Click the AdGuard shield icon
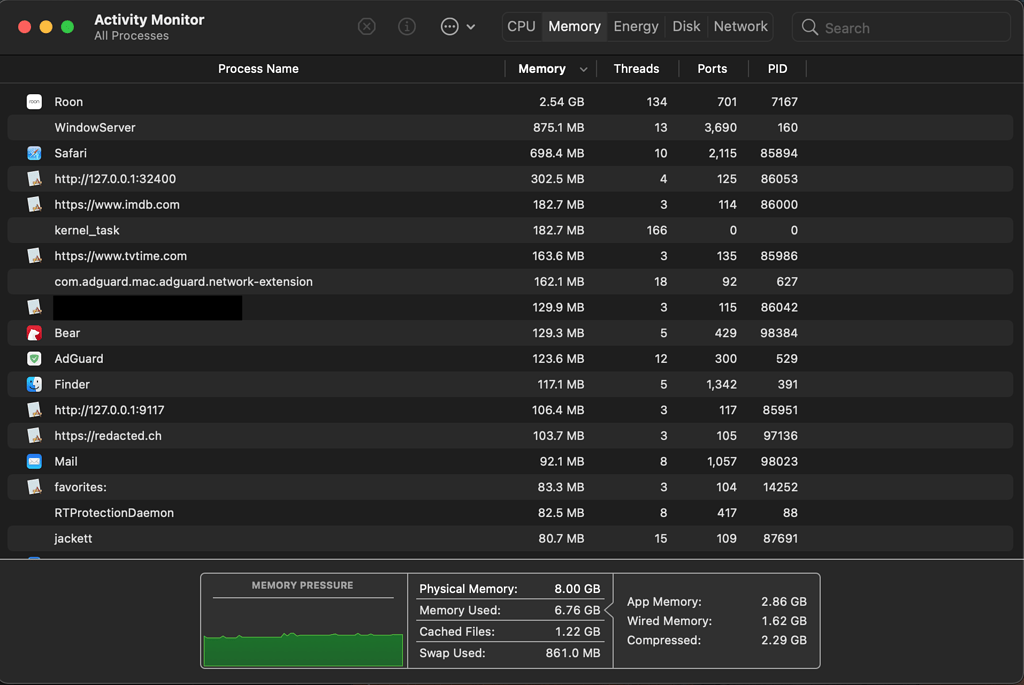 tap(32, 358)
